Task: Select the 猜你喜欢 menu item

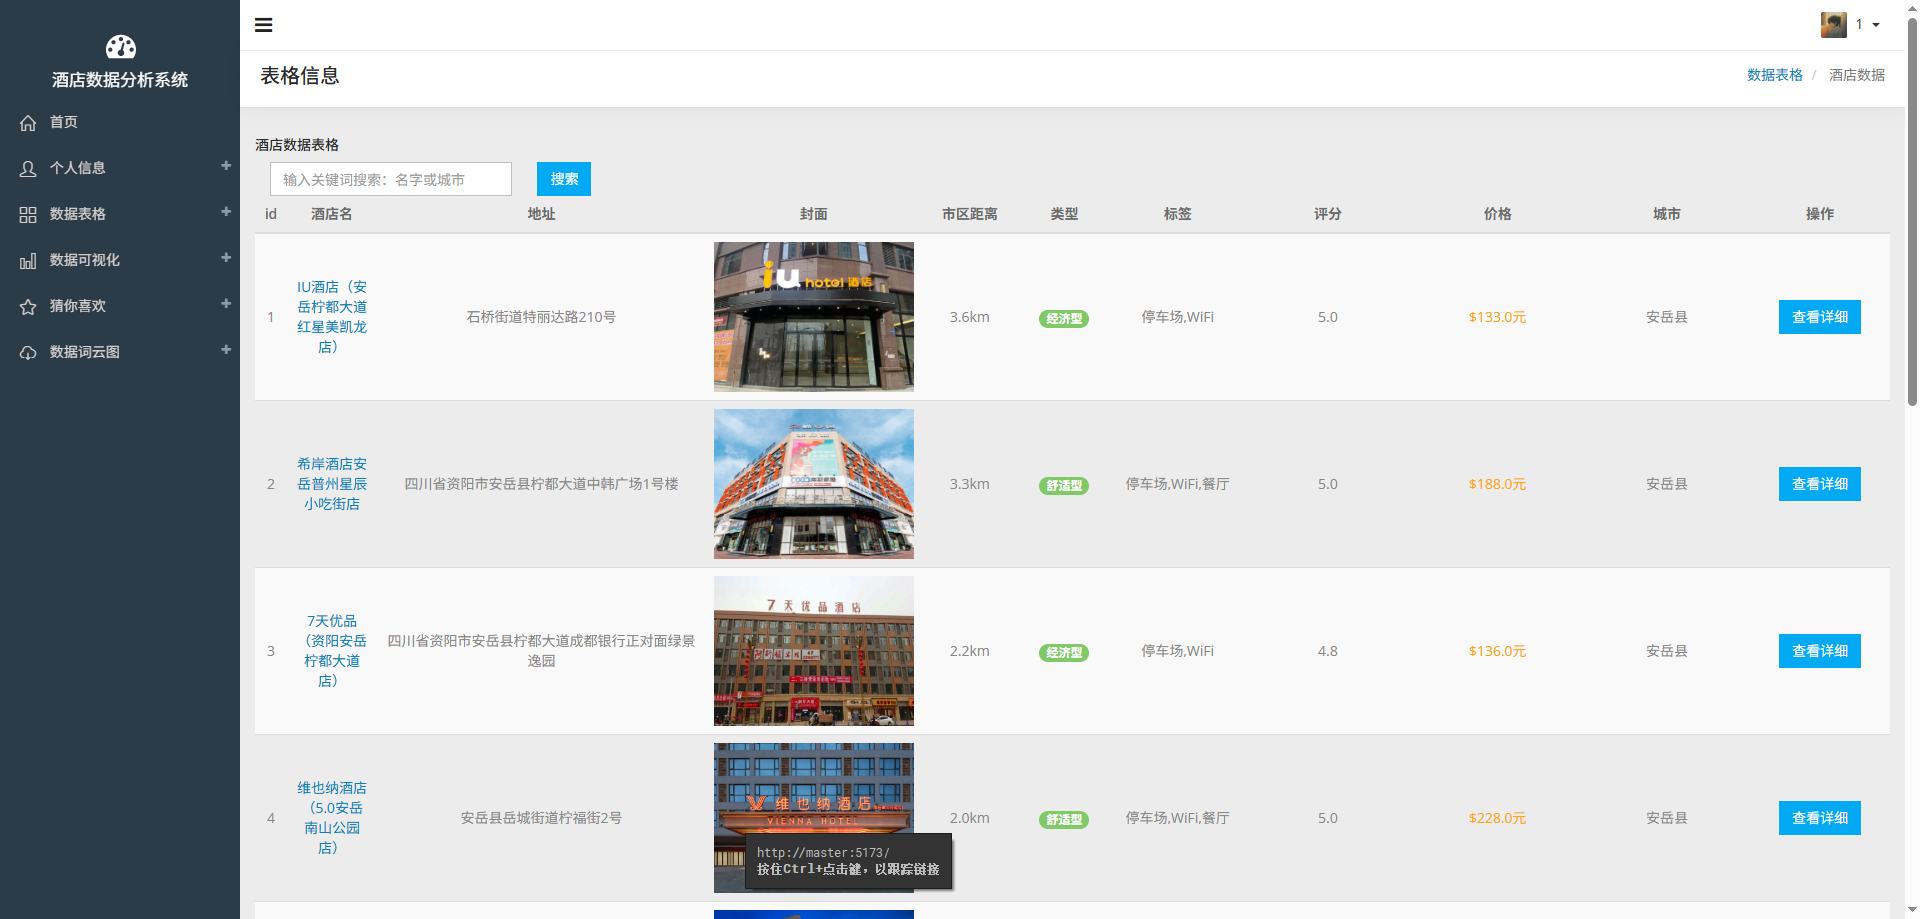Action: [x=78, y=306]
